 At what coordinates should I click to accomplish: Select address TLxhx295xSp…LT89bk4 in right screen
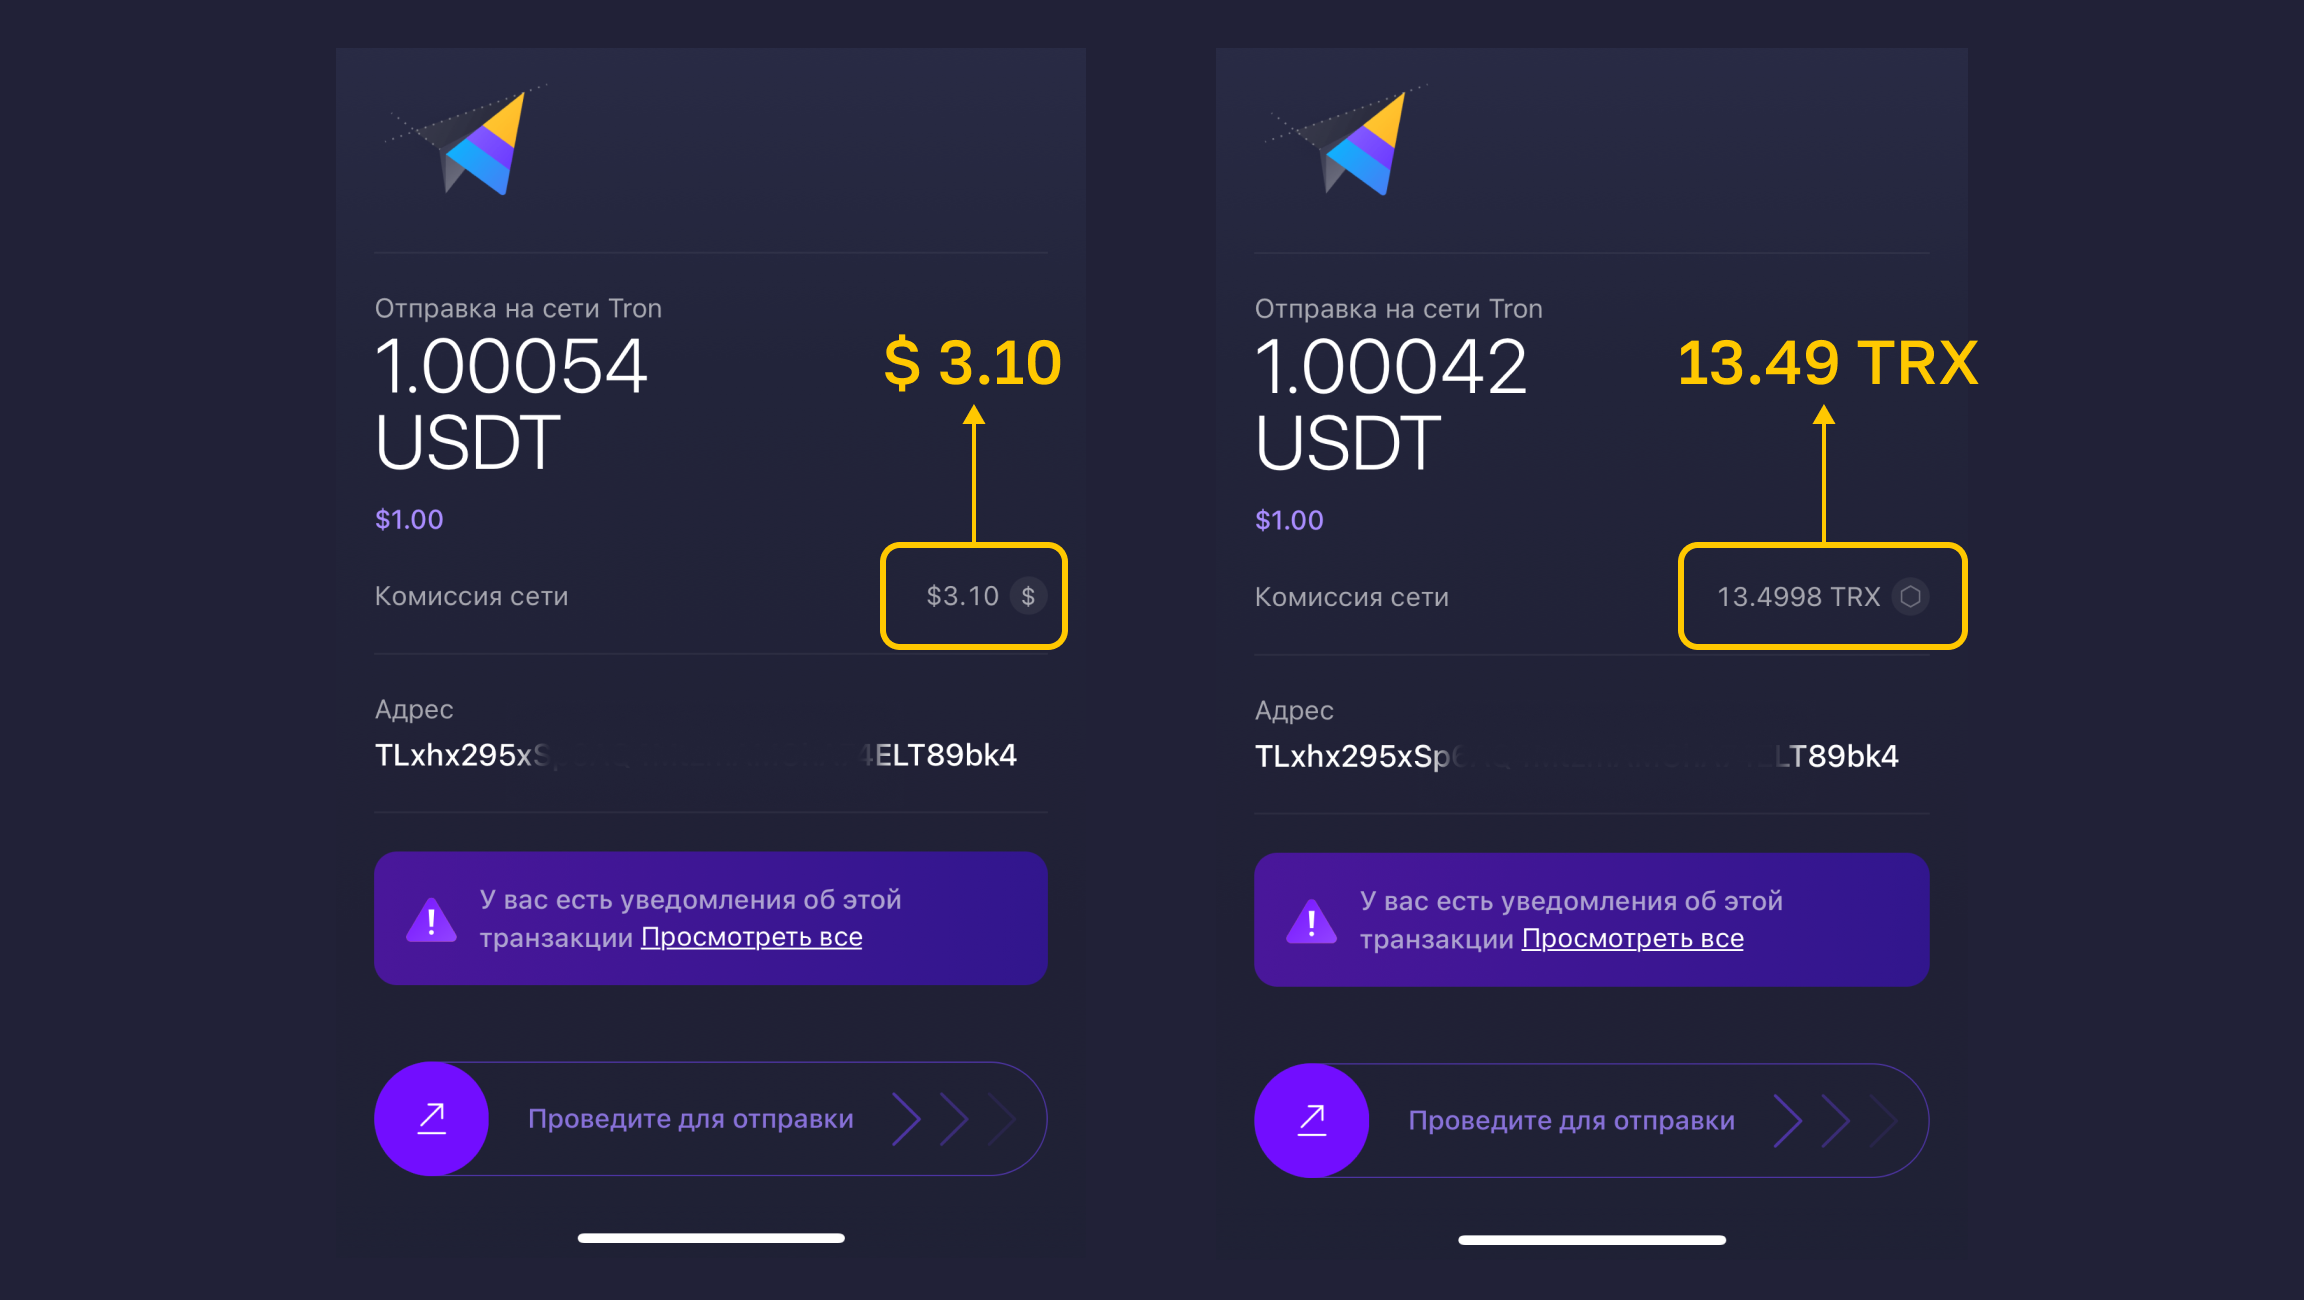(x=1577, y=756)
